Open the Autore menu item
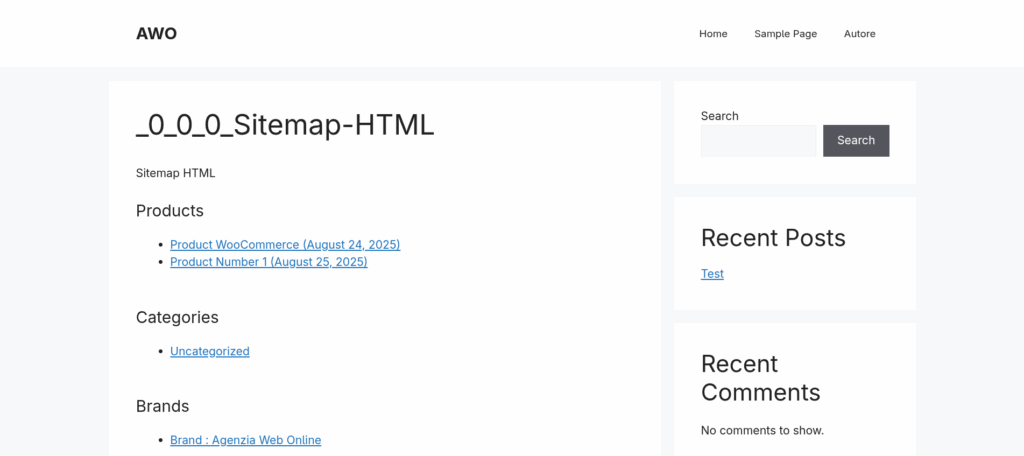Image resolution: width=1024 pixels, height=456 pixels. click(x=859, y=33)
